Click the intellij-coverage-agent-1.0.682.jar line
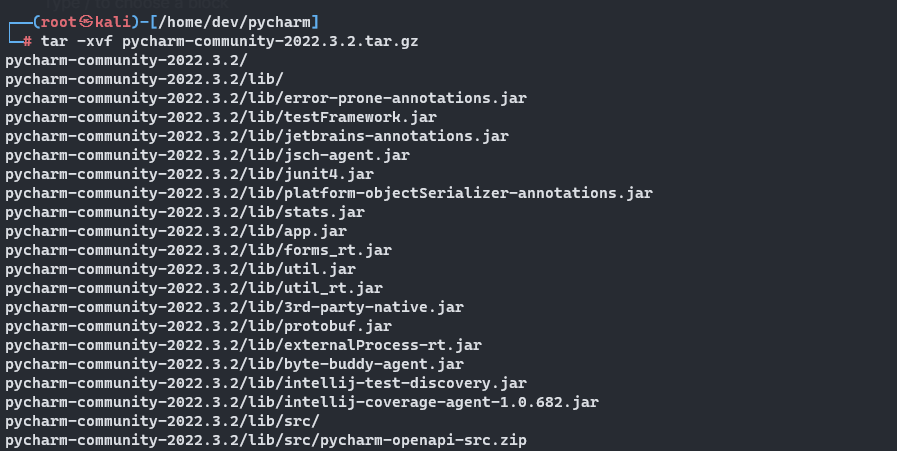 pos(301,402)
